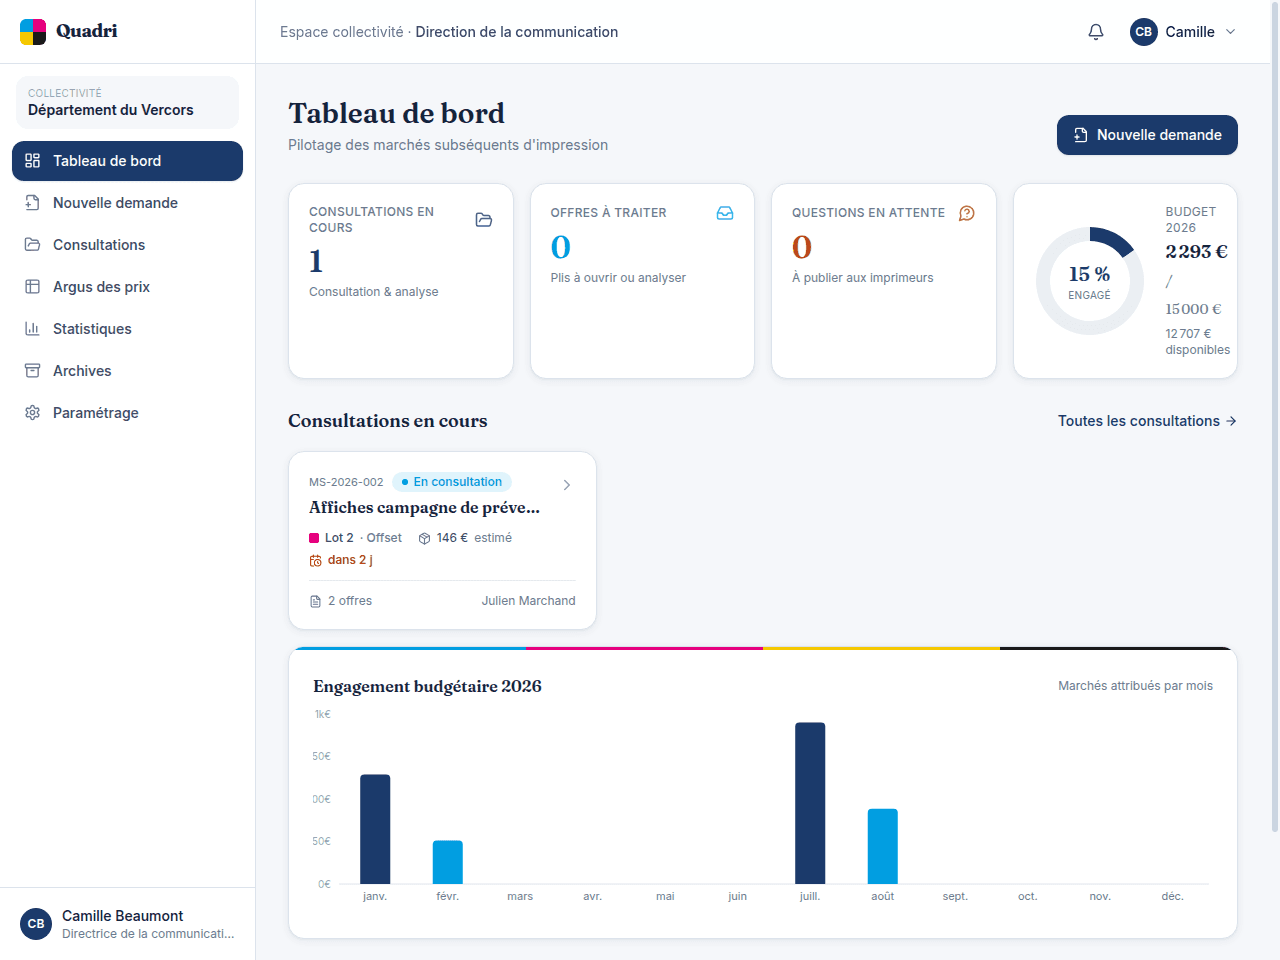
Task: Click the Archives box icon
Action: click(x=33, y=371)
